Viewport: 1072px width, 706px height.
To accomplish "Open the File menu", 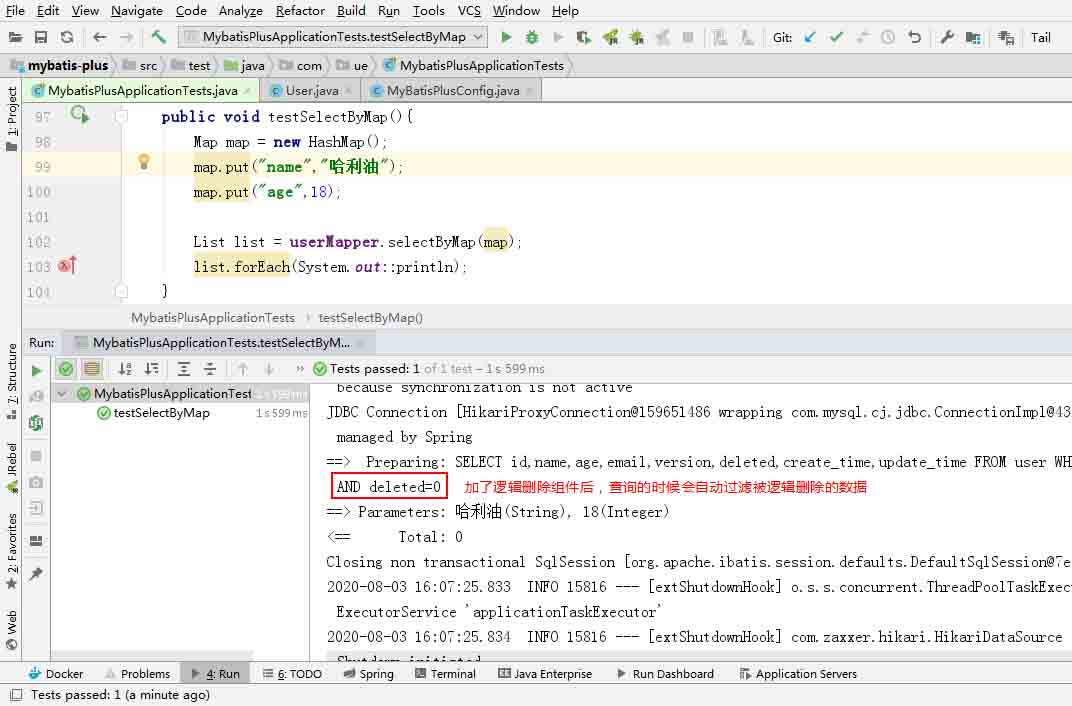I will (15, 11).
